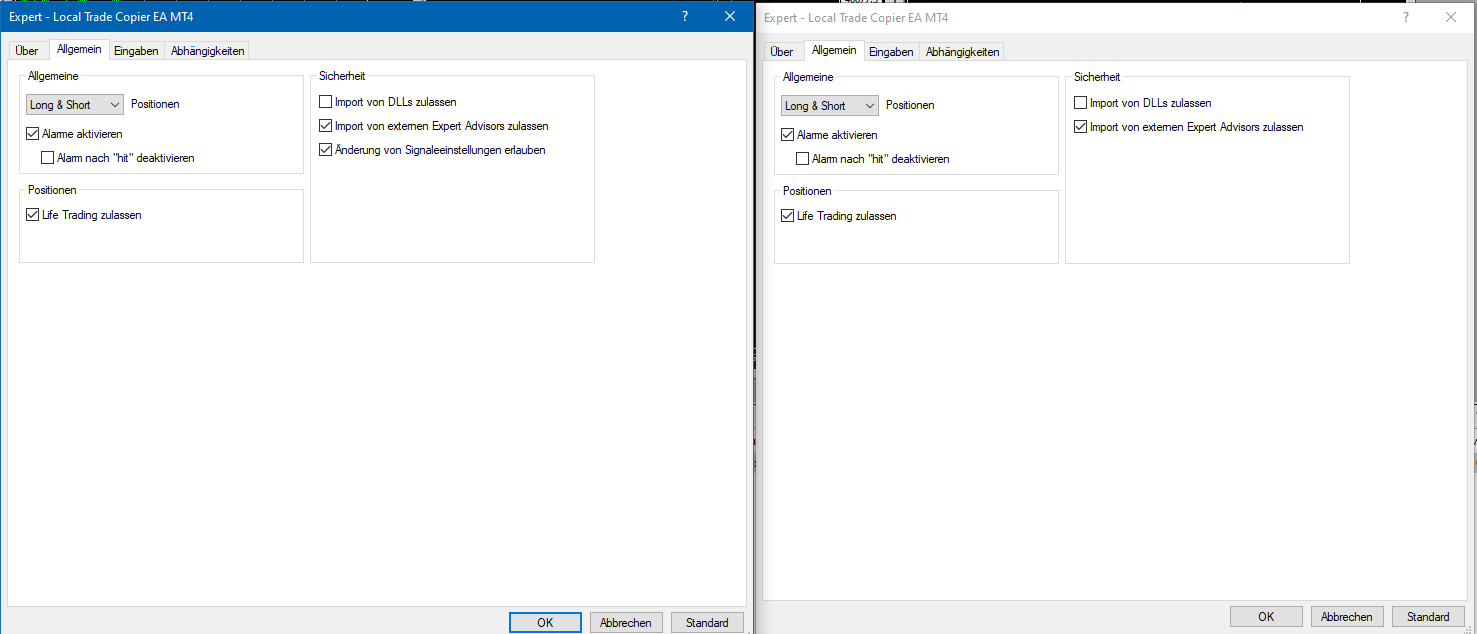The image size is (1477, 634).
Task: Toggle Alarme aktivieren in the inactive dialog
Action: (x=788, y=135)
